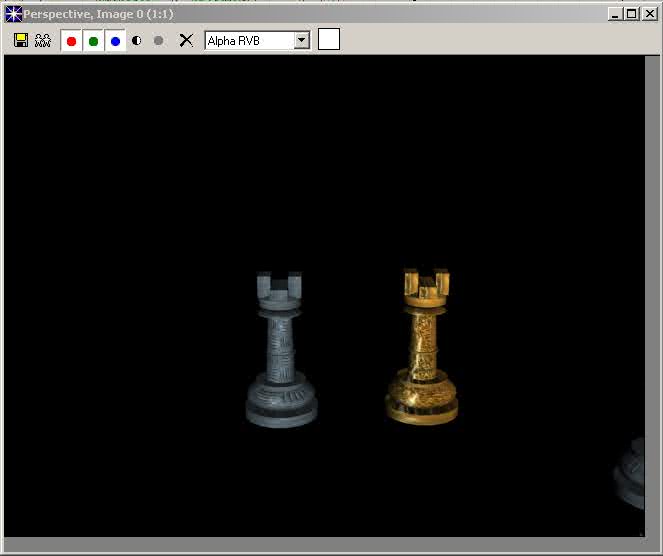Enable monochrome display gray circle icon
663x556 pixels.
(x=158, y=41)
